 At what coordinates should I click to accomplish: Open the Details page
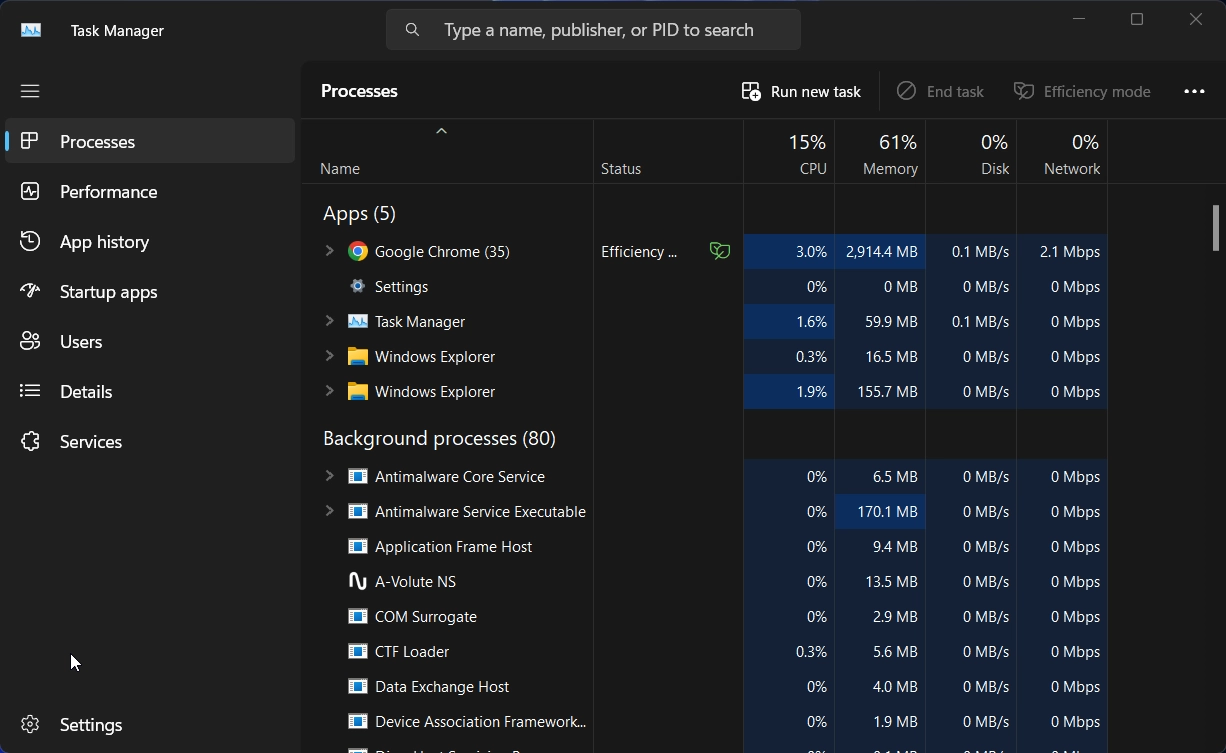click(x=150, y=391)
